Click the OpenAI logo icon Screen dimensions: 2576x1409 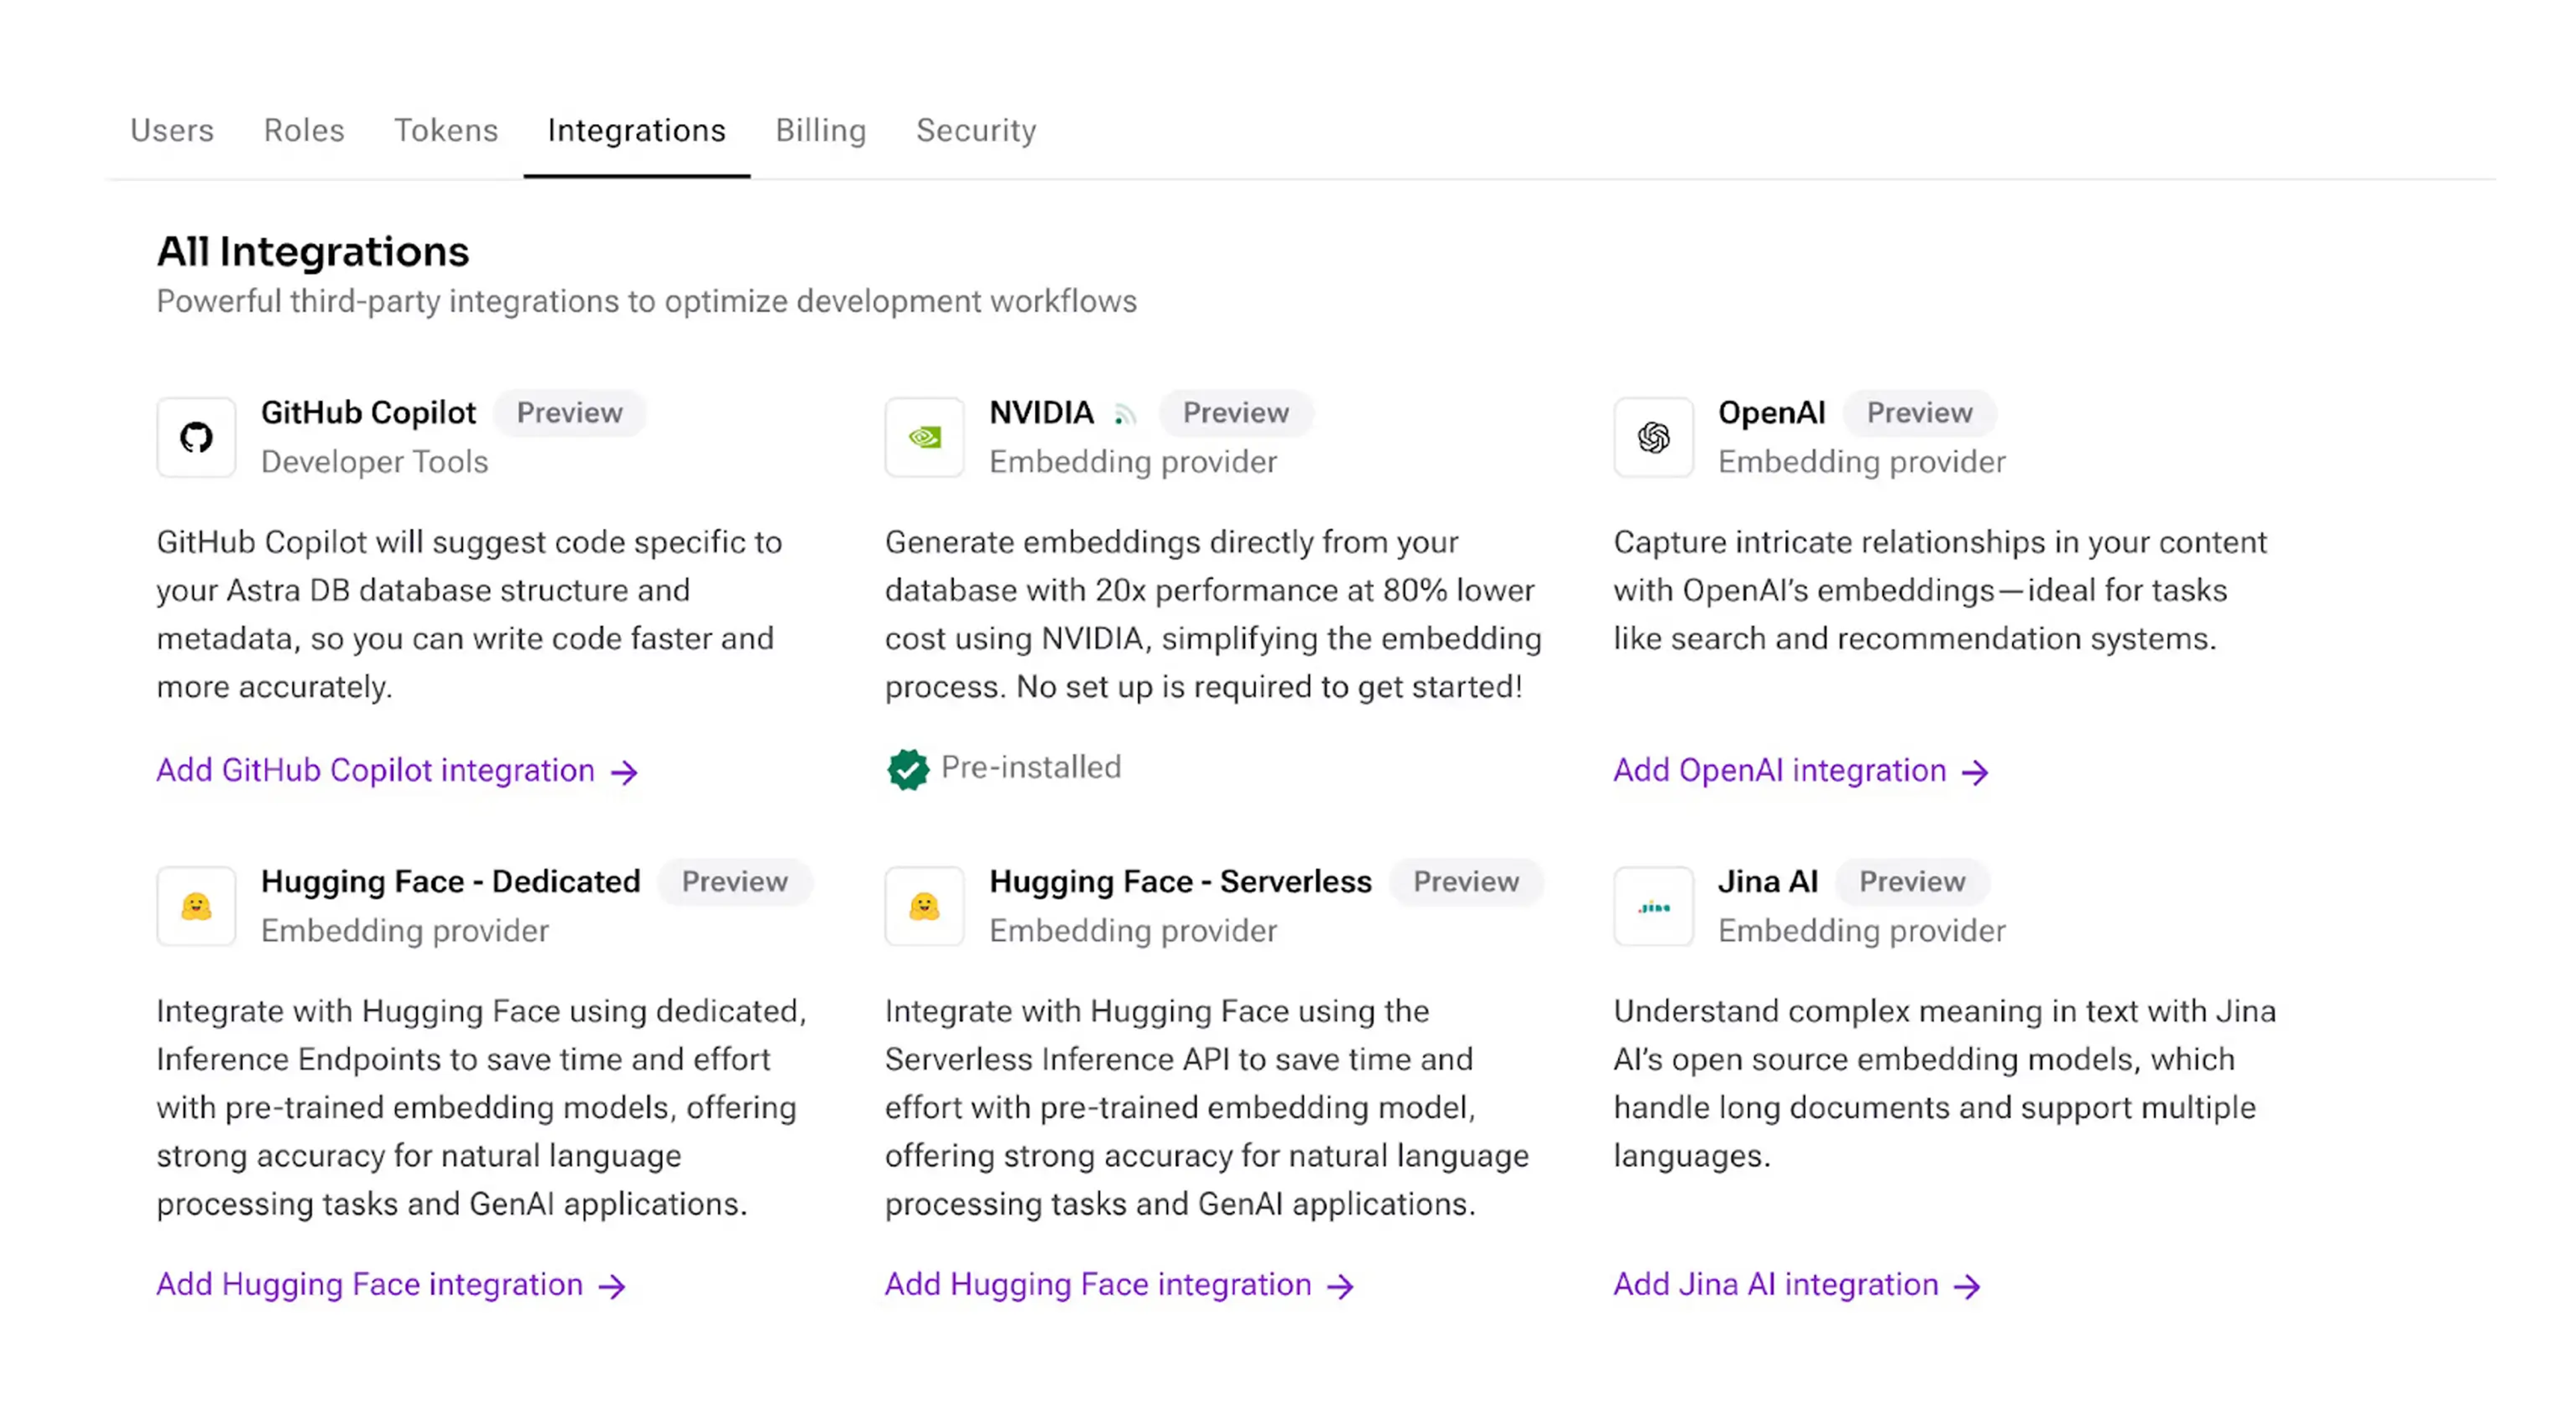[1653, 437]
